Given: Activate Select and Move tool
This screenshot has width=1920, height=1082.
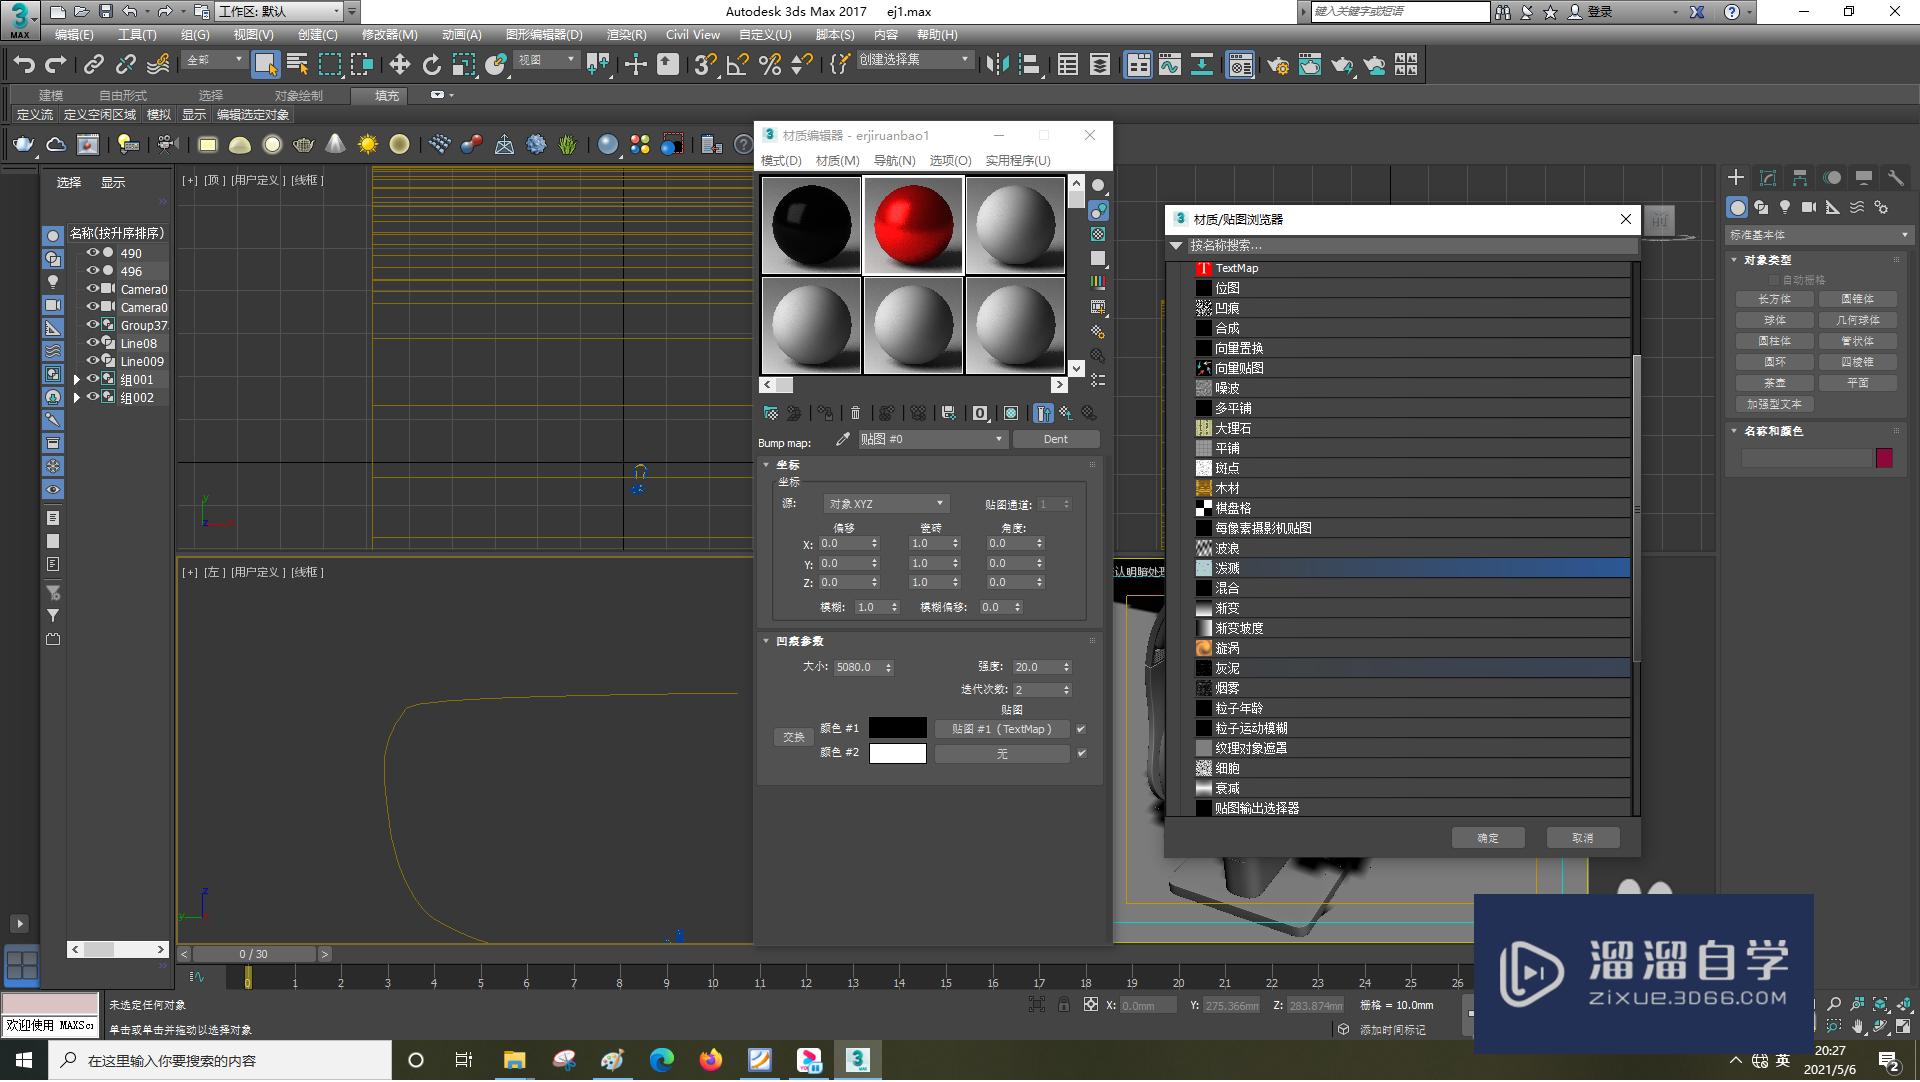Looking at the screenshot, I should pos(400,65).
